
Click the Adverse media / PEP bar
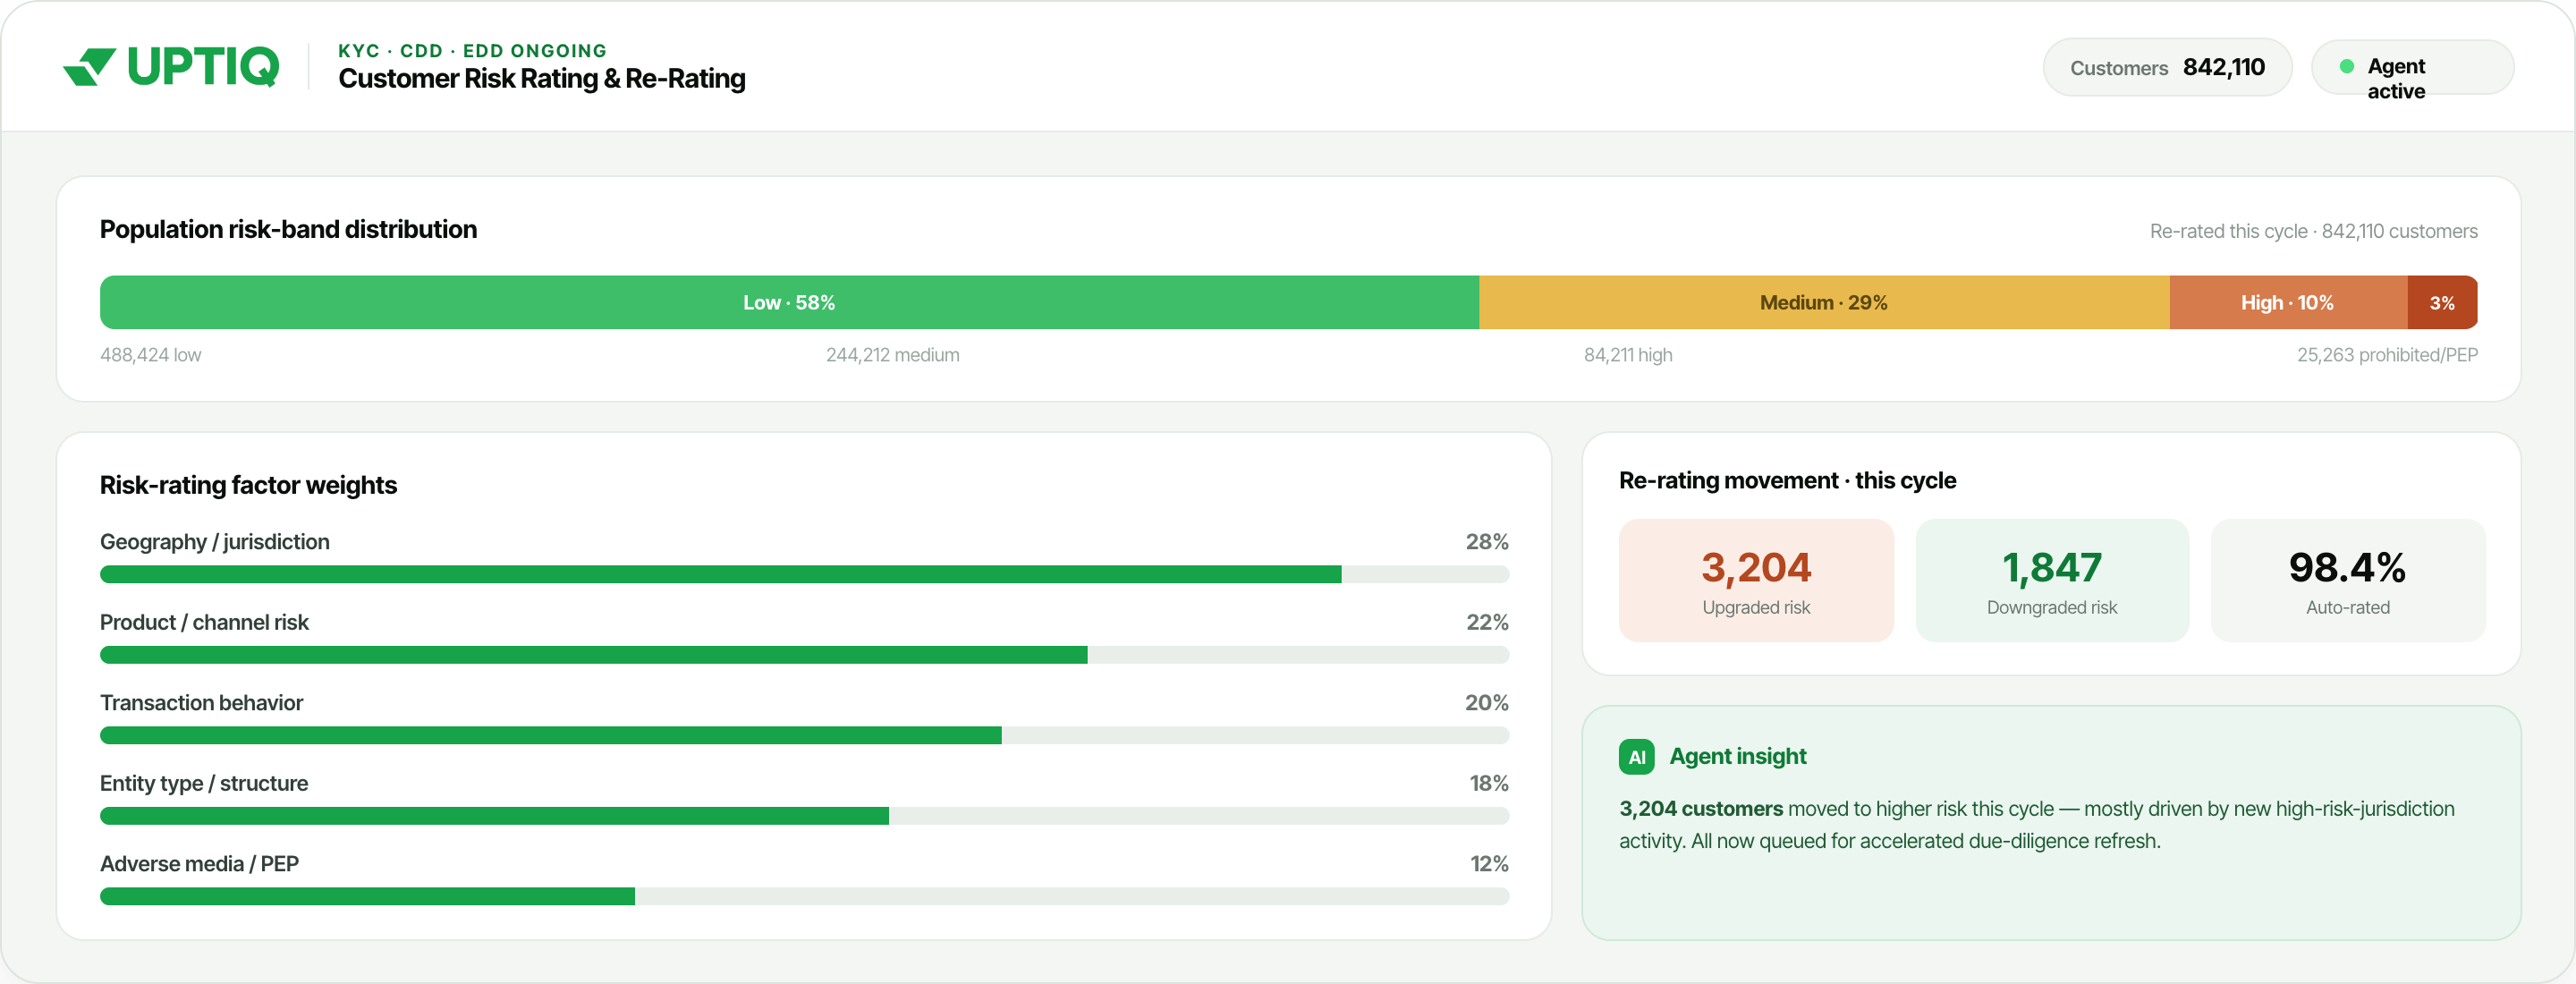point(804,896)
